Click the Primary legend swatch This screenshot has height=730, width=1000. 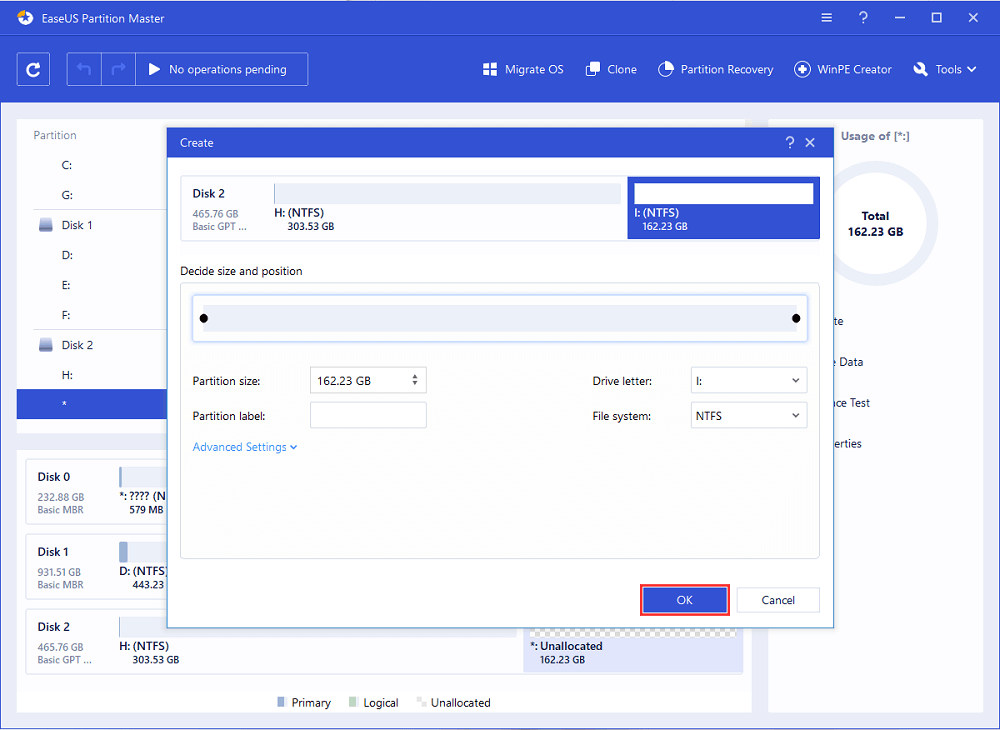pos(281,702)
